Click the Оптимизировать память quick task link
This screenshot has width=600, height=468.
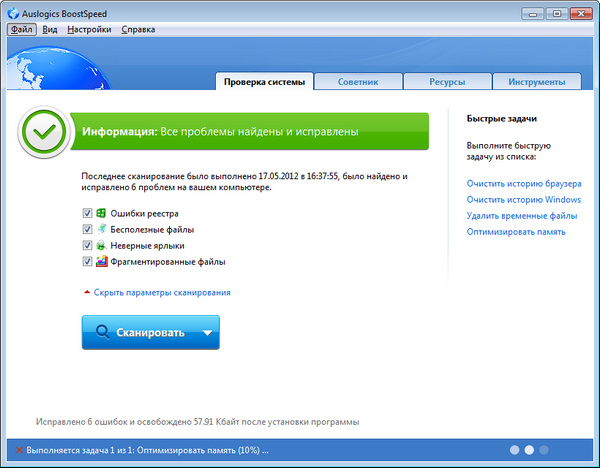pyautogui.click(x=516, y=232)
